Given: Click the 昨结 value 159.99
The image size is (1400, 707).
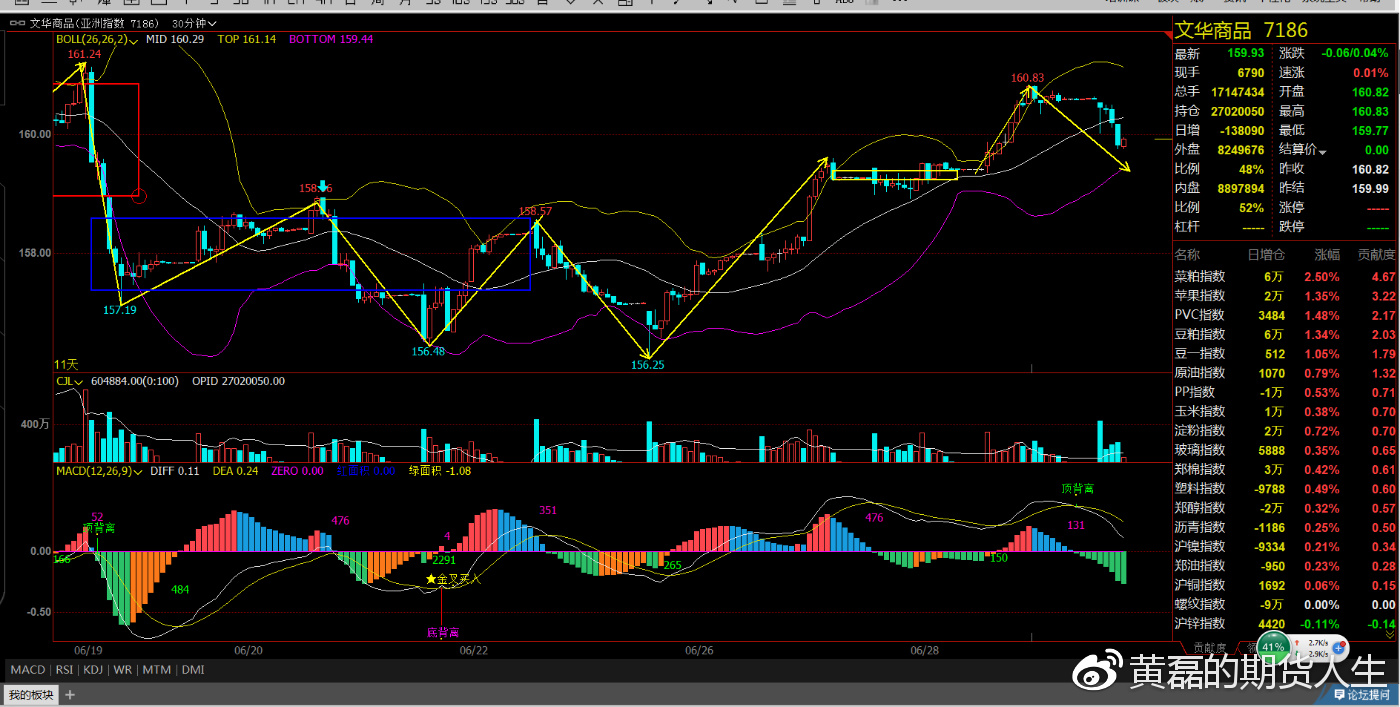Looking at the screenshot, I should tap(1370, 188).
